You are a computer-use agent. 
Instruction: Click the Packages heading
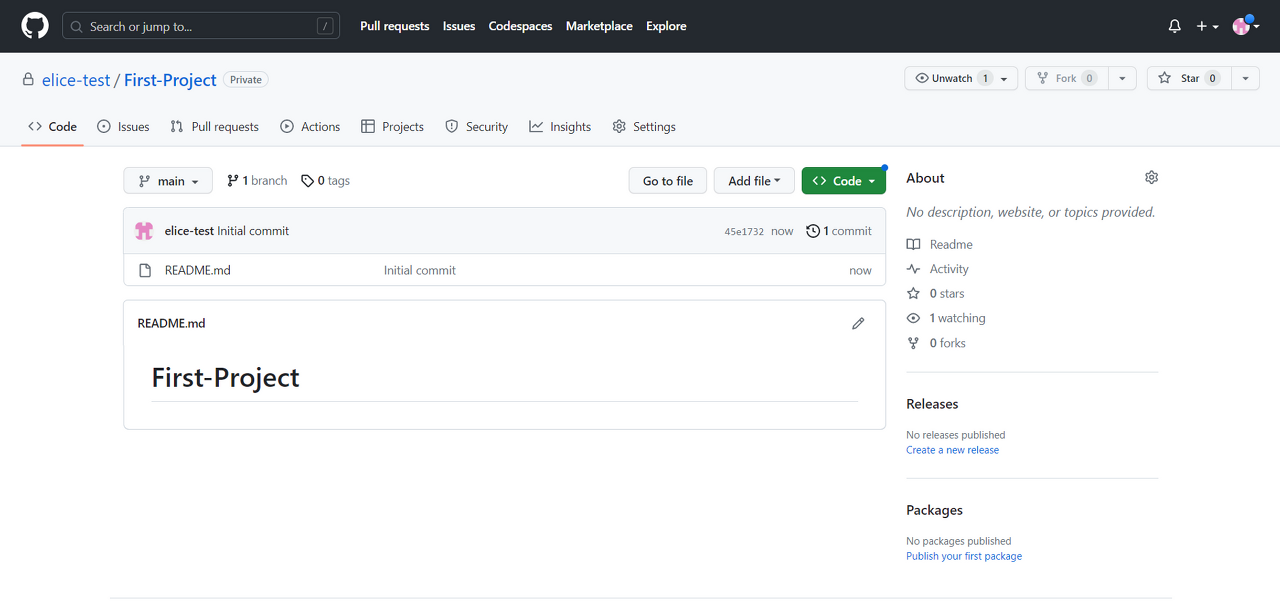[x=934, y=510]
